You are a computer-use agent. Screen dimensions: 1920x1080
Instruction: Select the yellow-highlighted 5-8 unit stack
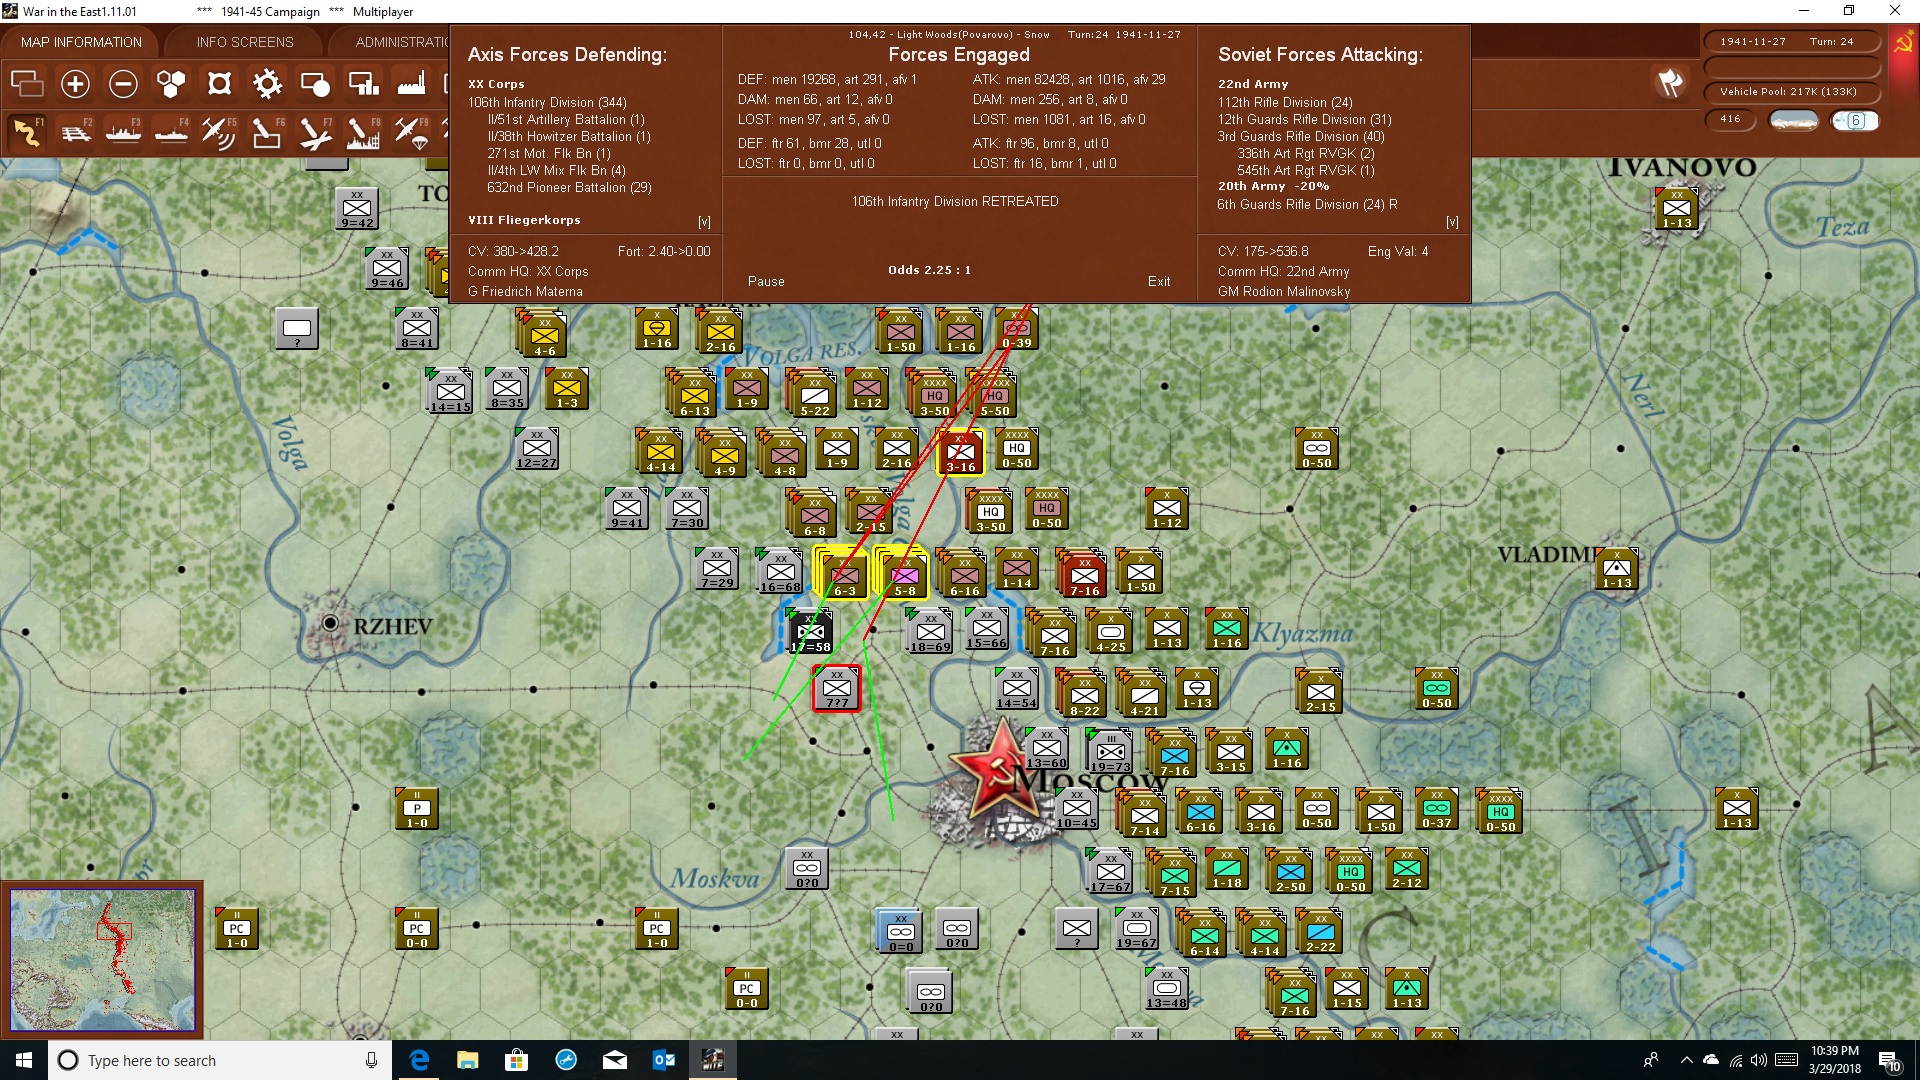click(x=903, y=574)
